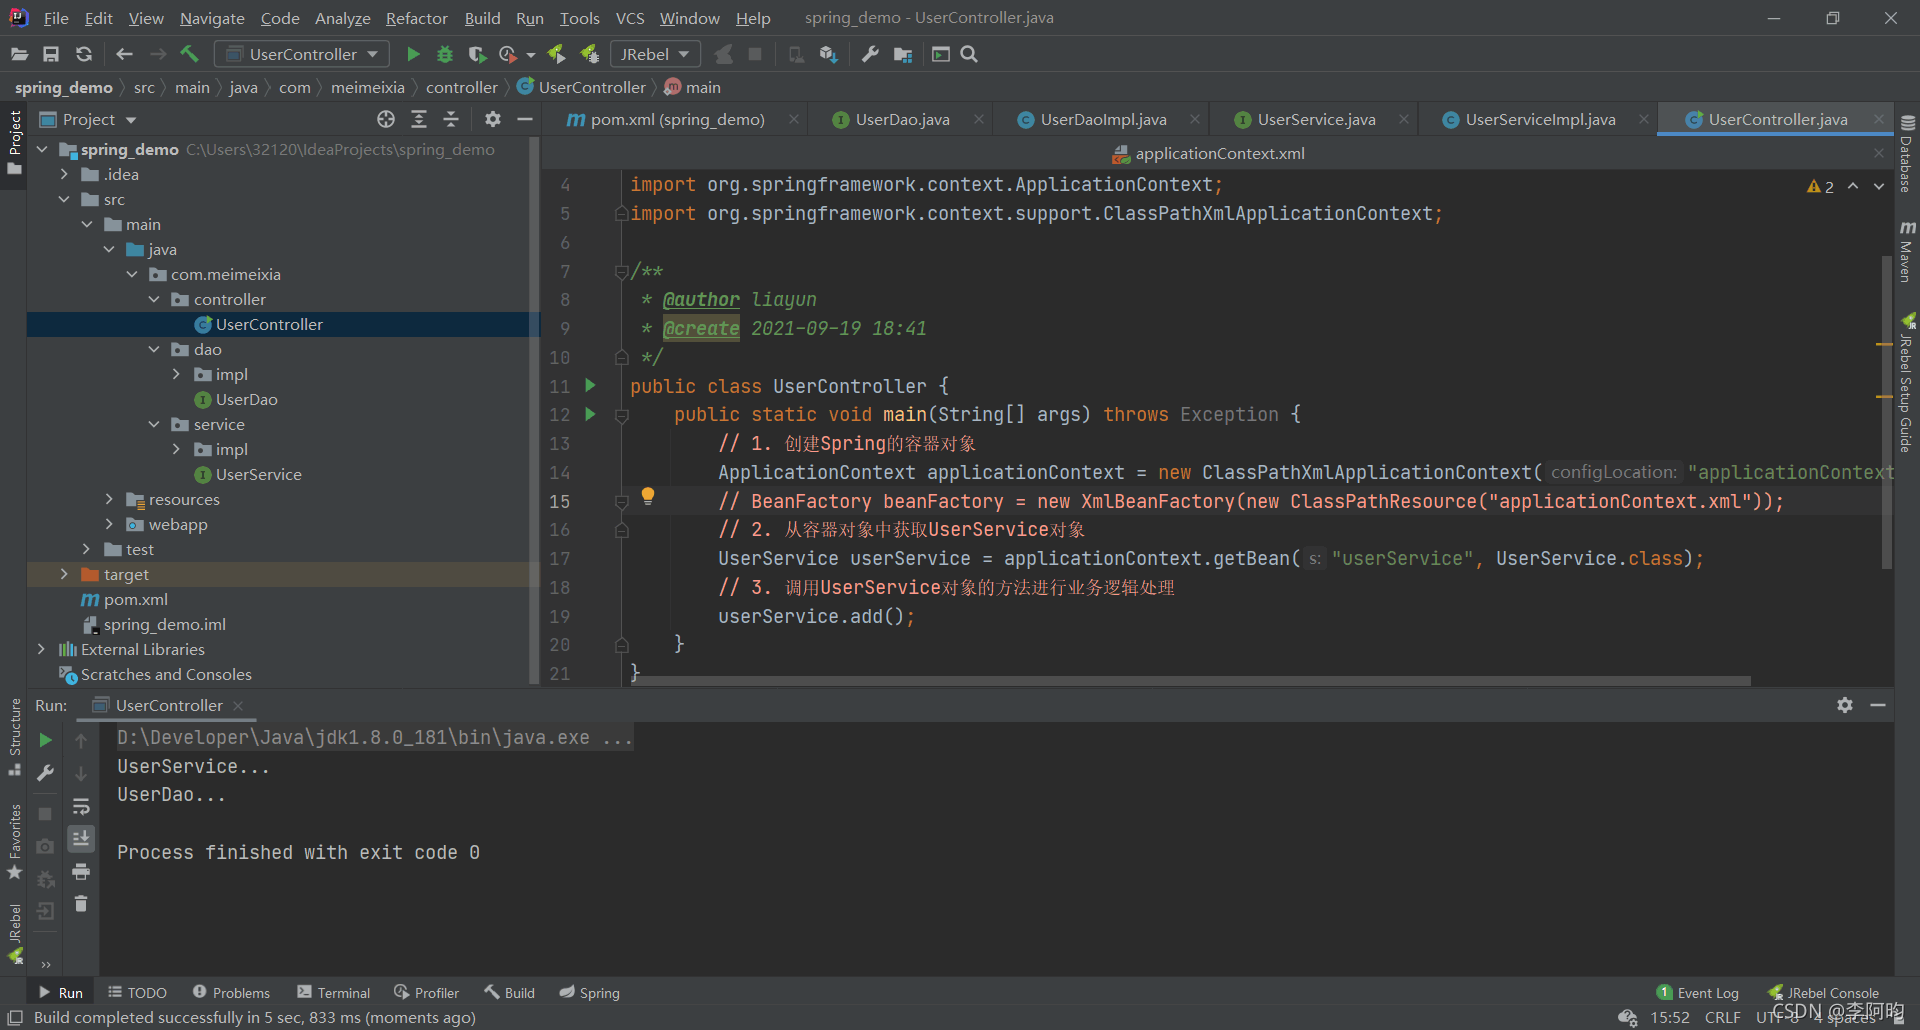Open the TODO tool window
The width and height of the screenshot is (1920, 1030).
[138, 992]
